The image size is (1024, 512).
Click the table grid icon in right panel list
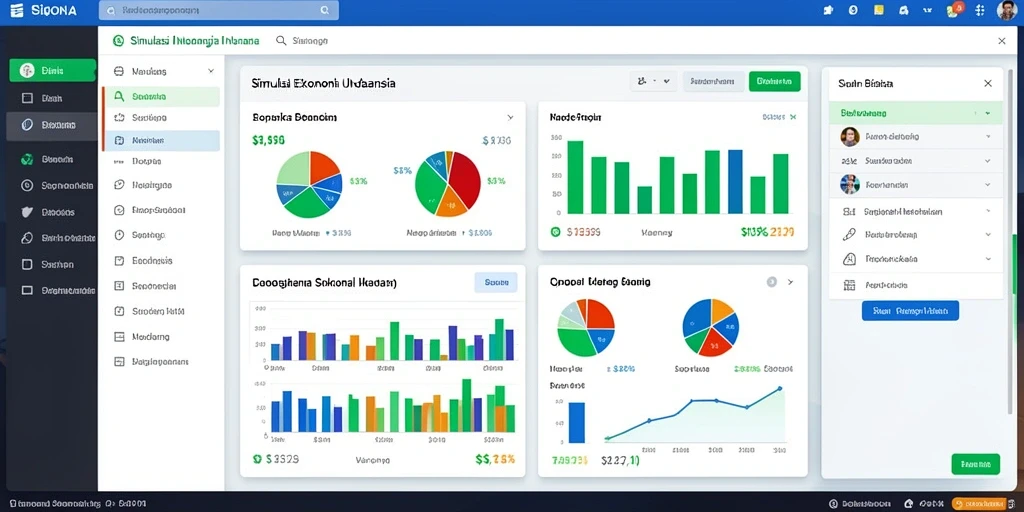tap(849, 285)
